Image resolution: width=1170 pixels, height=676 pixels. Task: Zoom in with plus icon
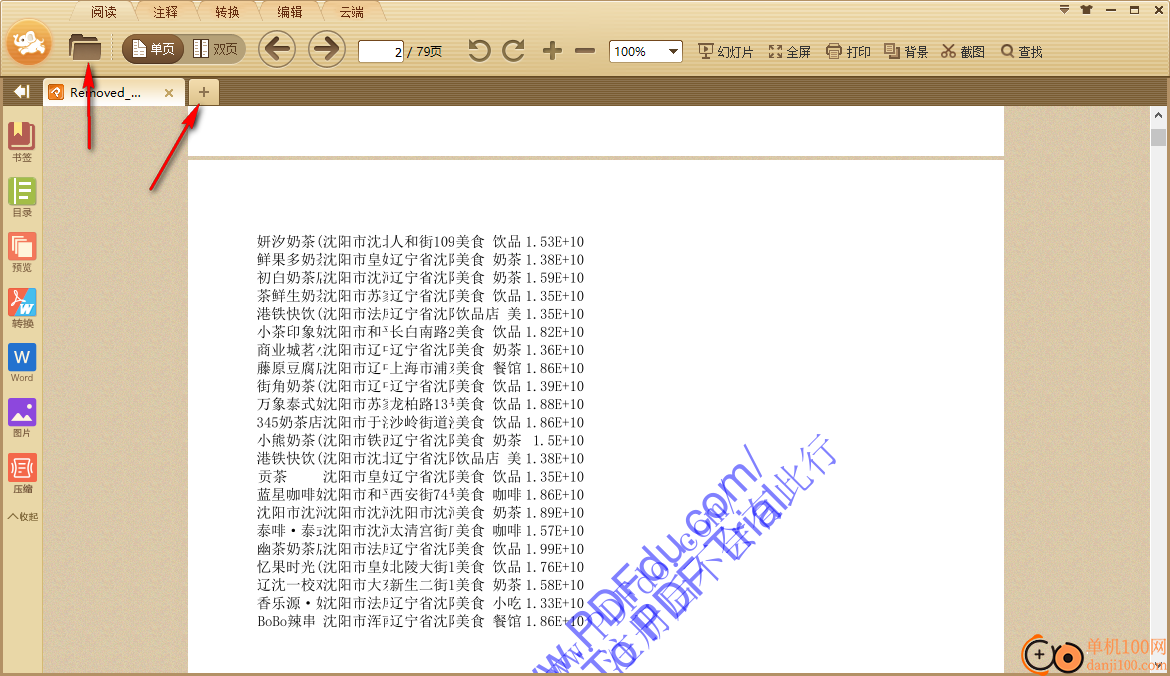[552, 51]
